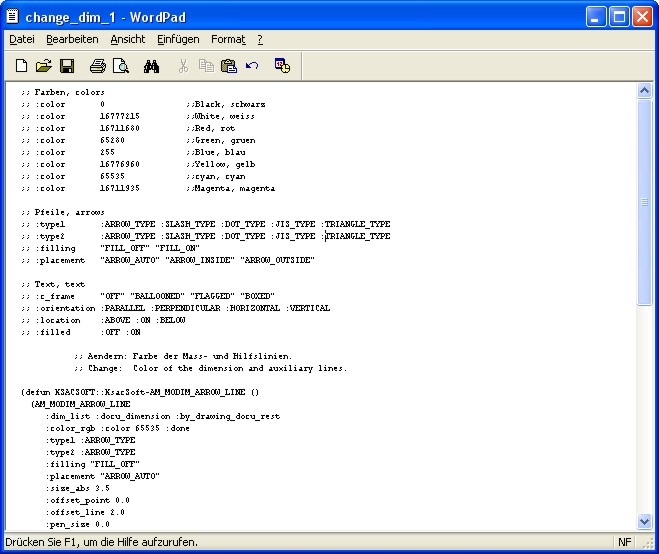Viewport: 659px width, 554px height.
Task: Click the Paste clipboard icon
Action: click(x=228, y=66)
